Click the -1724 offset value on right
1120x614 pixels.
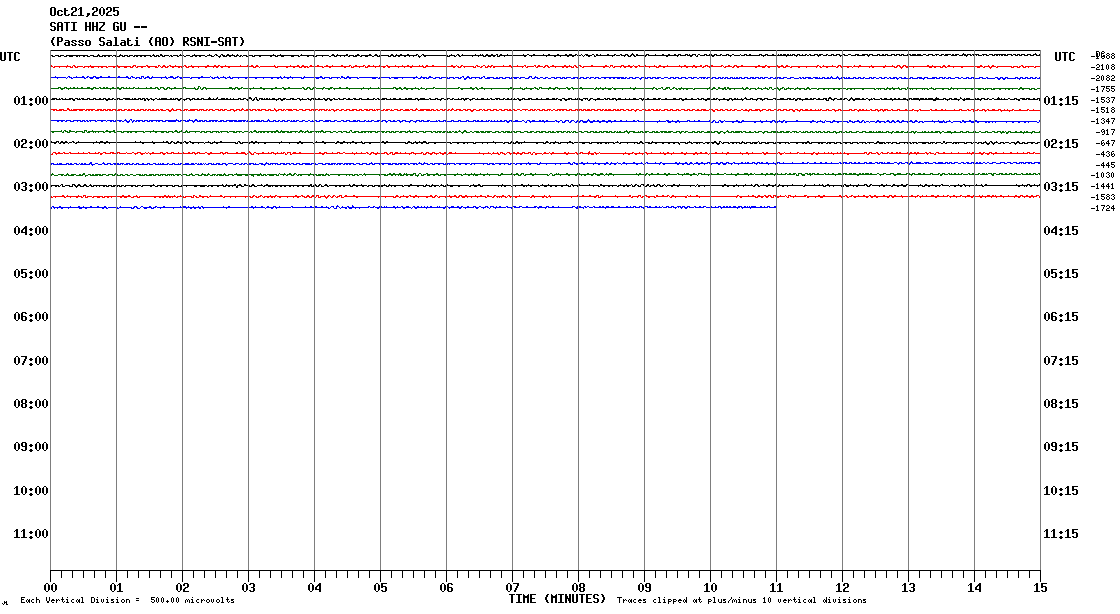(1103, 208)
